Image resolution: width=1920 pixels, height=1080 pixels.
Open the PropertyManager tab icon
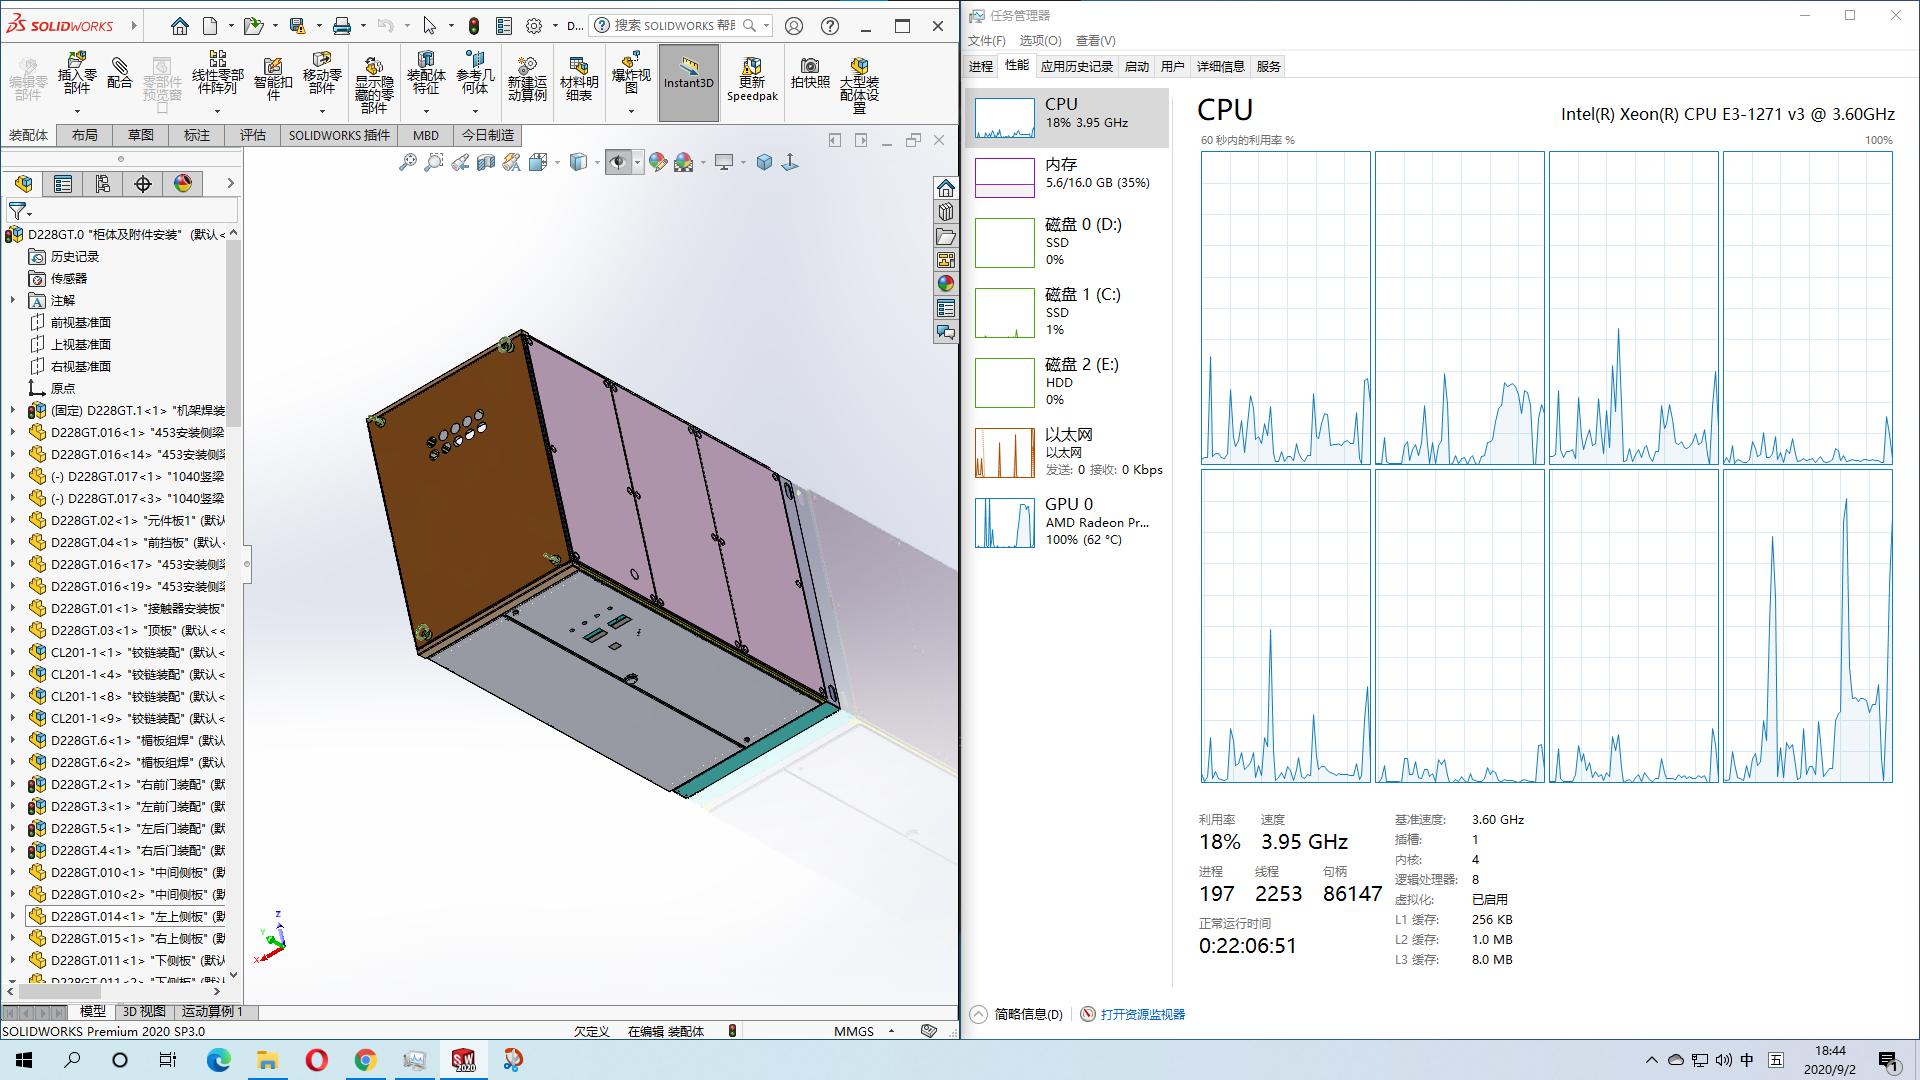tap(63, 183)
